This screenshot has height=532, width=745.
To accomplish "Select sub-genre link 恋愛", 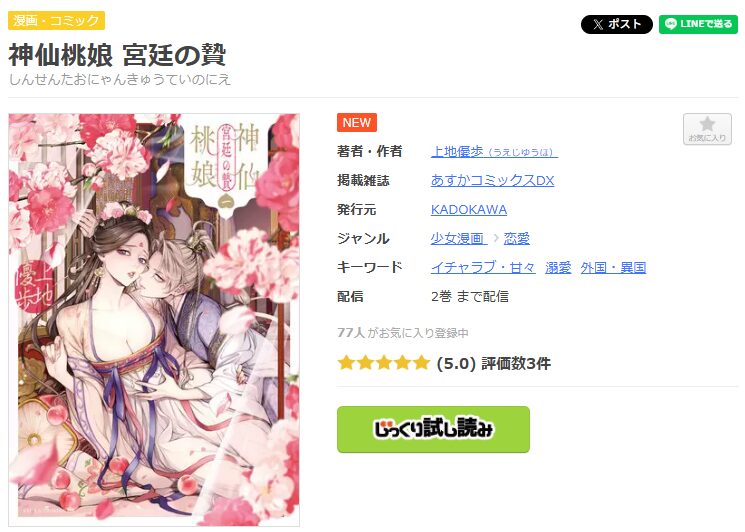I will (x=516, y=238).
